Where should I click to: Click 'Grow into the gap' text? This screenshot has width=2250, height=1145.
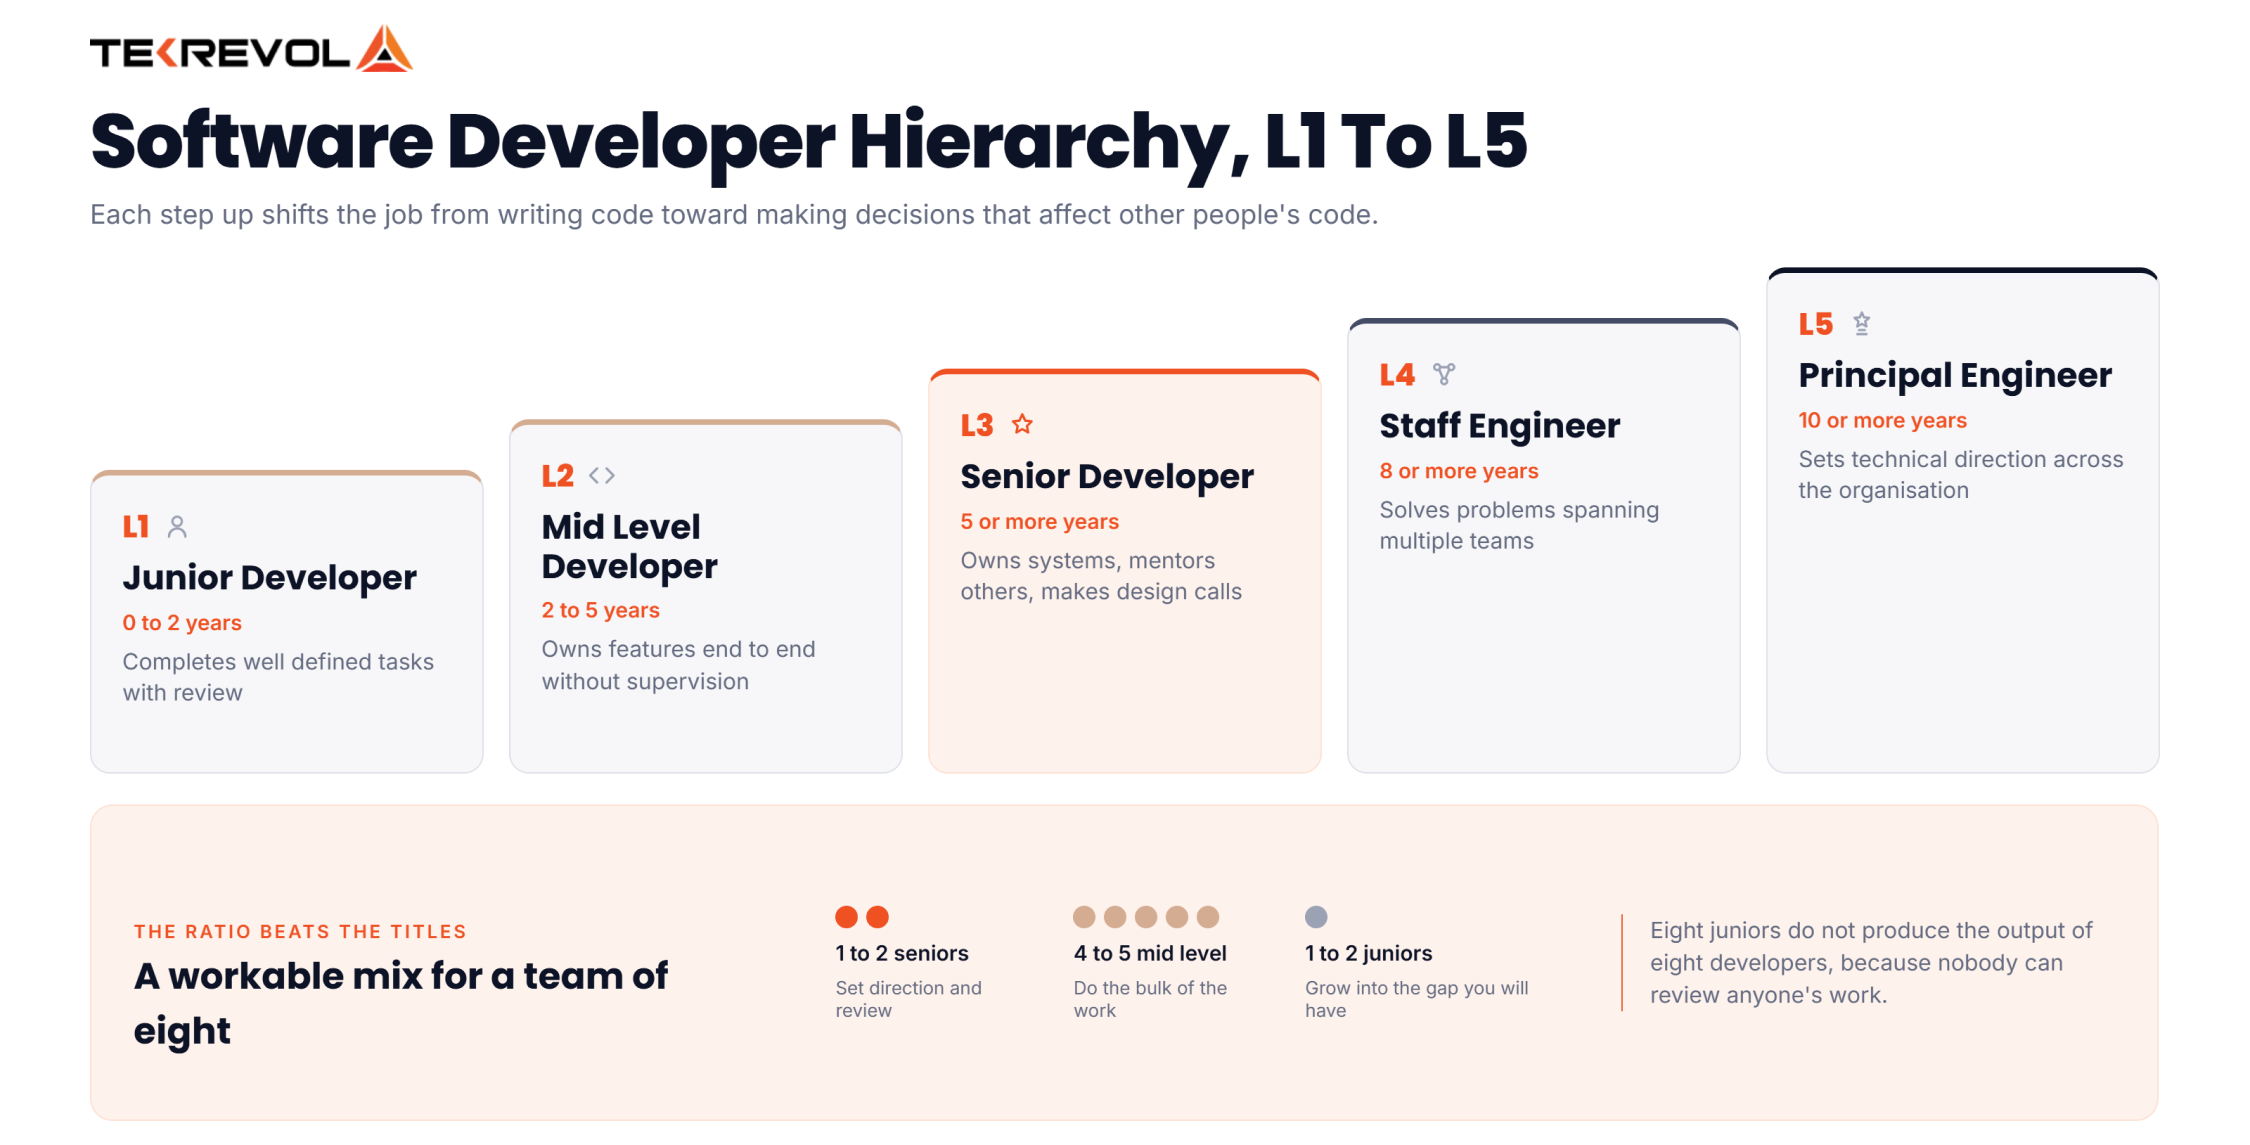[x=1417, y=999]
